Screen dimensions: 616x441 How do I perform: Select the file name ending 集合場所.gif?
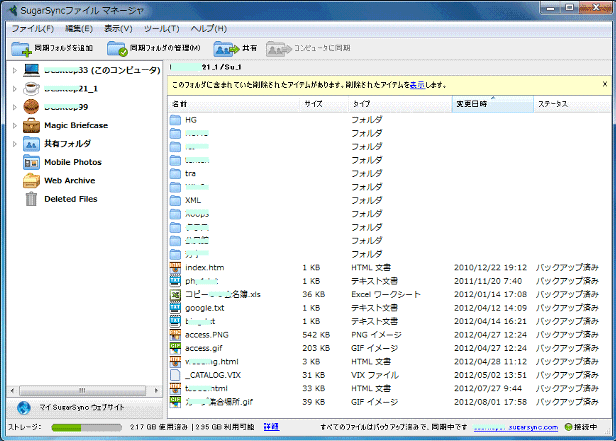(219, 402)
